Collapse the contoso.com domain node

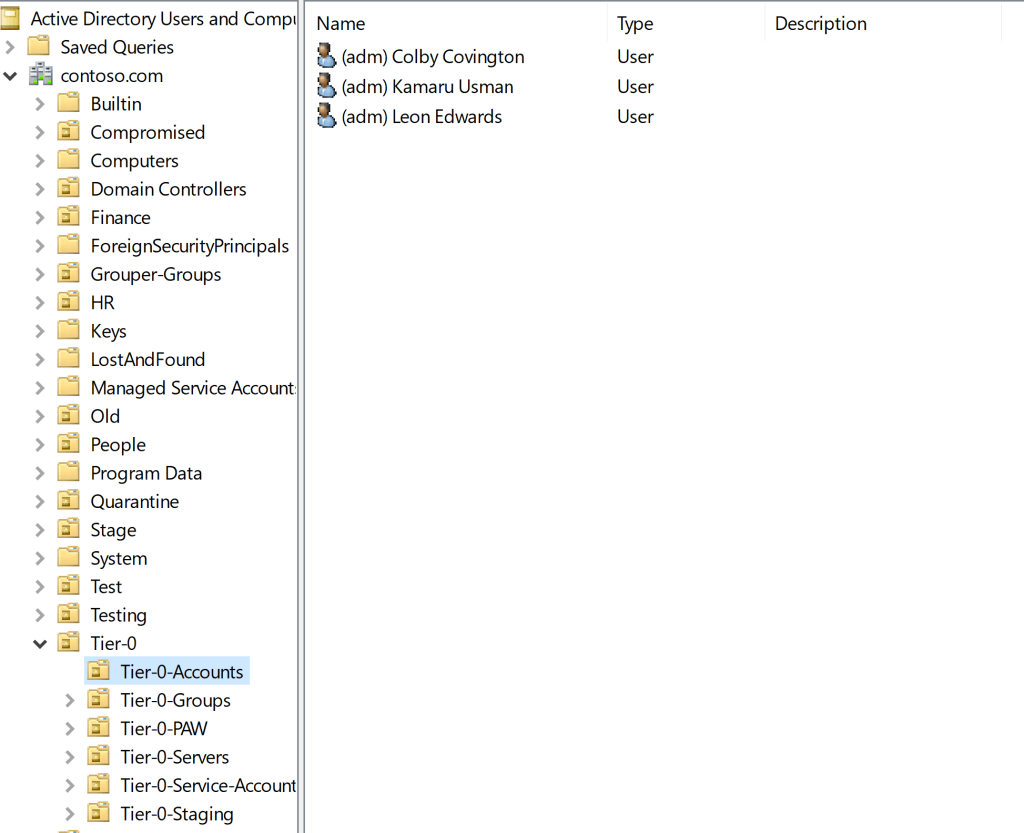click(10, 76)
